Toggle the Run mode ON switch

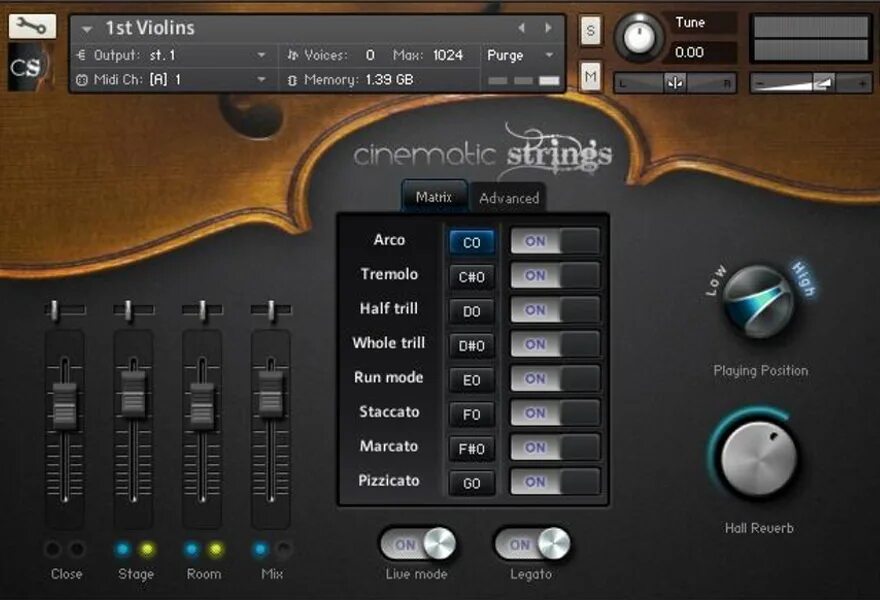click(x=554, y=379)
